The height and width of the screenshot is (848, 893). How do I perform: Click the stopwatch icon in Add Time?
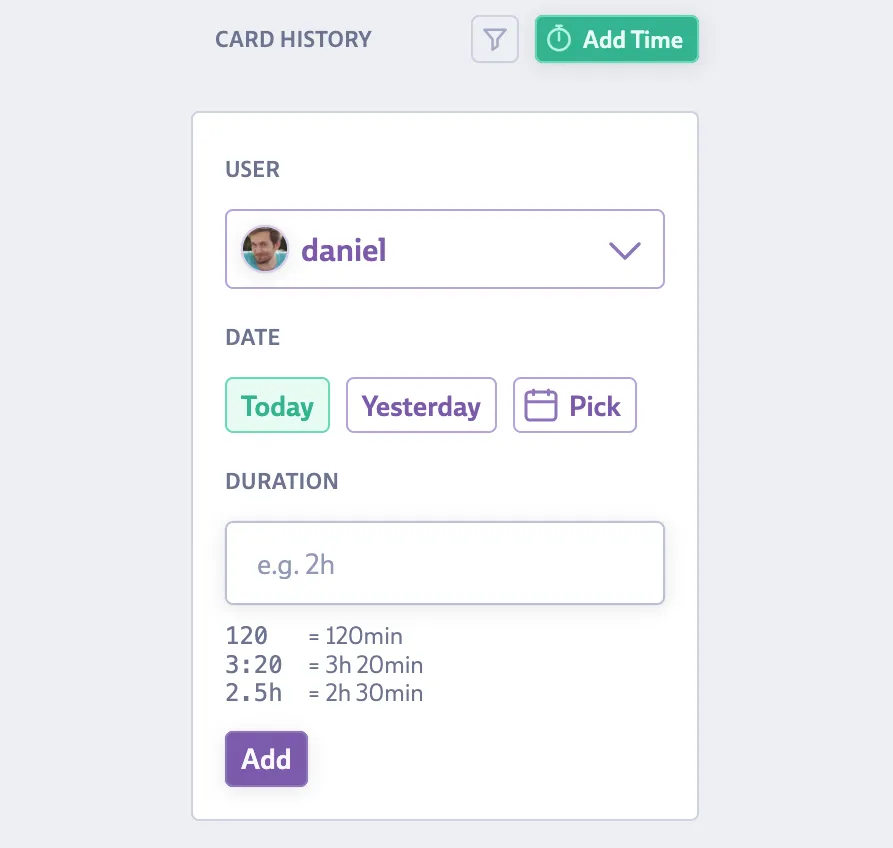pyautogui.click(x=559, y=40)
